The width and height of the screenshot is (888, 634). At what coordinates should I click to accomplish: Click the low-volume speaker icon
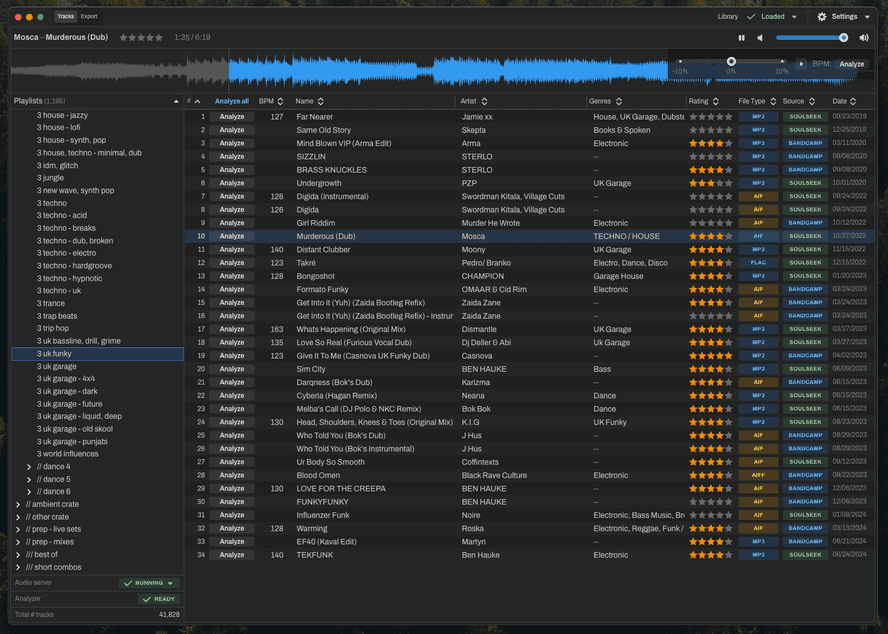click(x=760, y=38)
